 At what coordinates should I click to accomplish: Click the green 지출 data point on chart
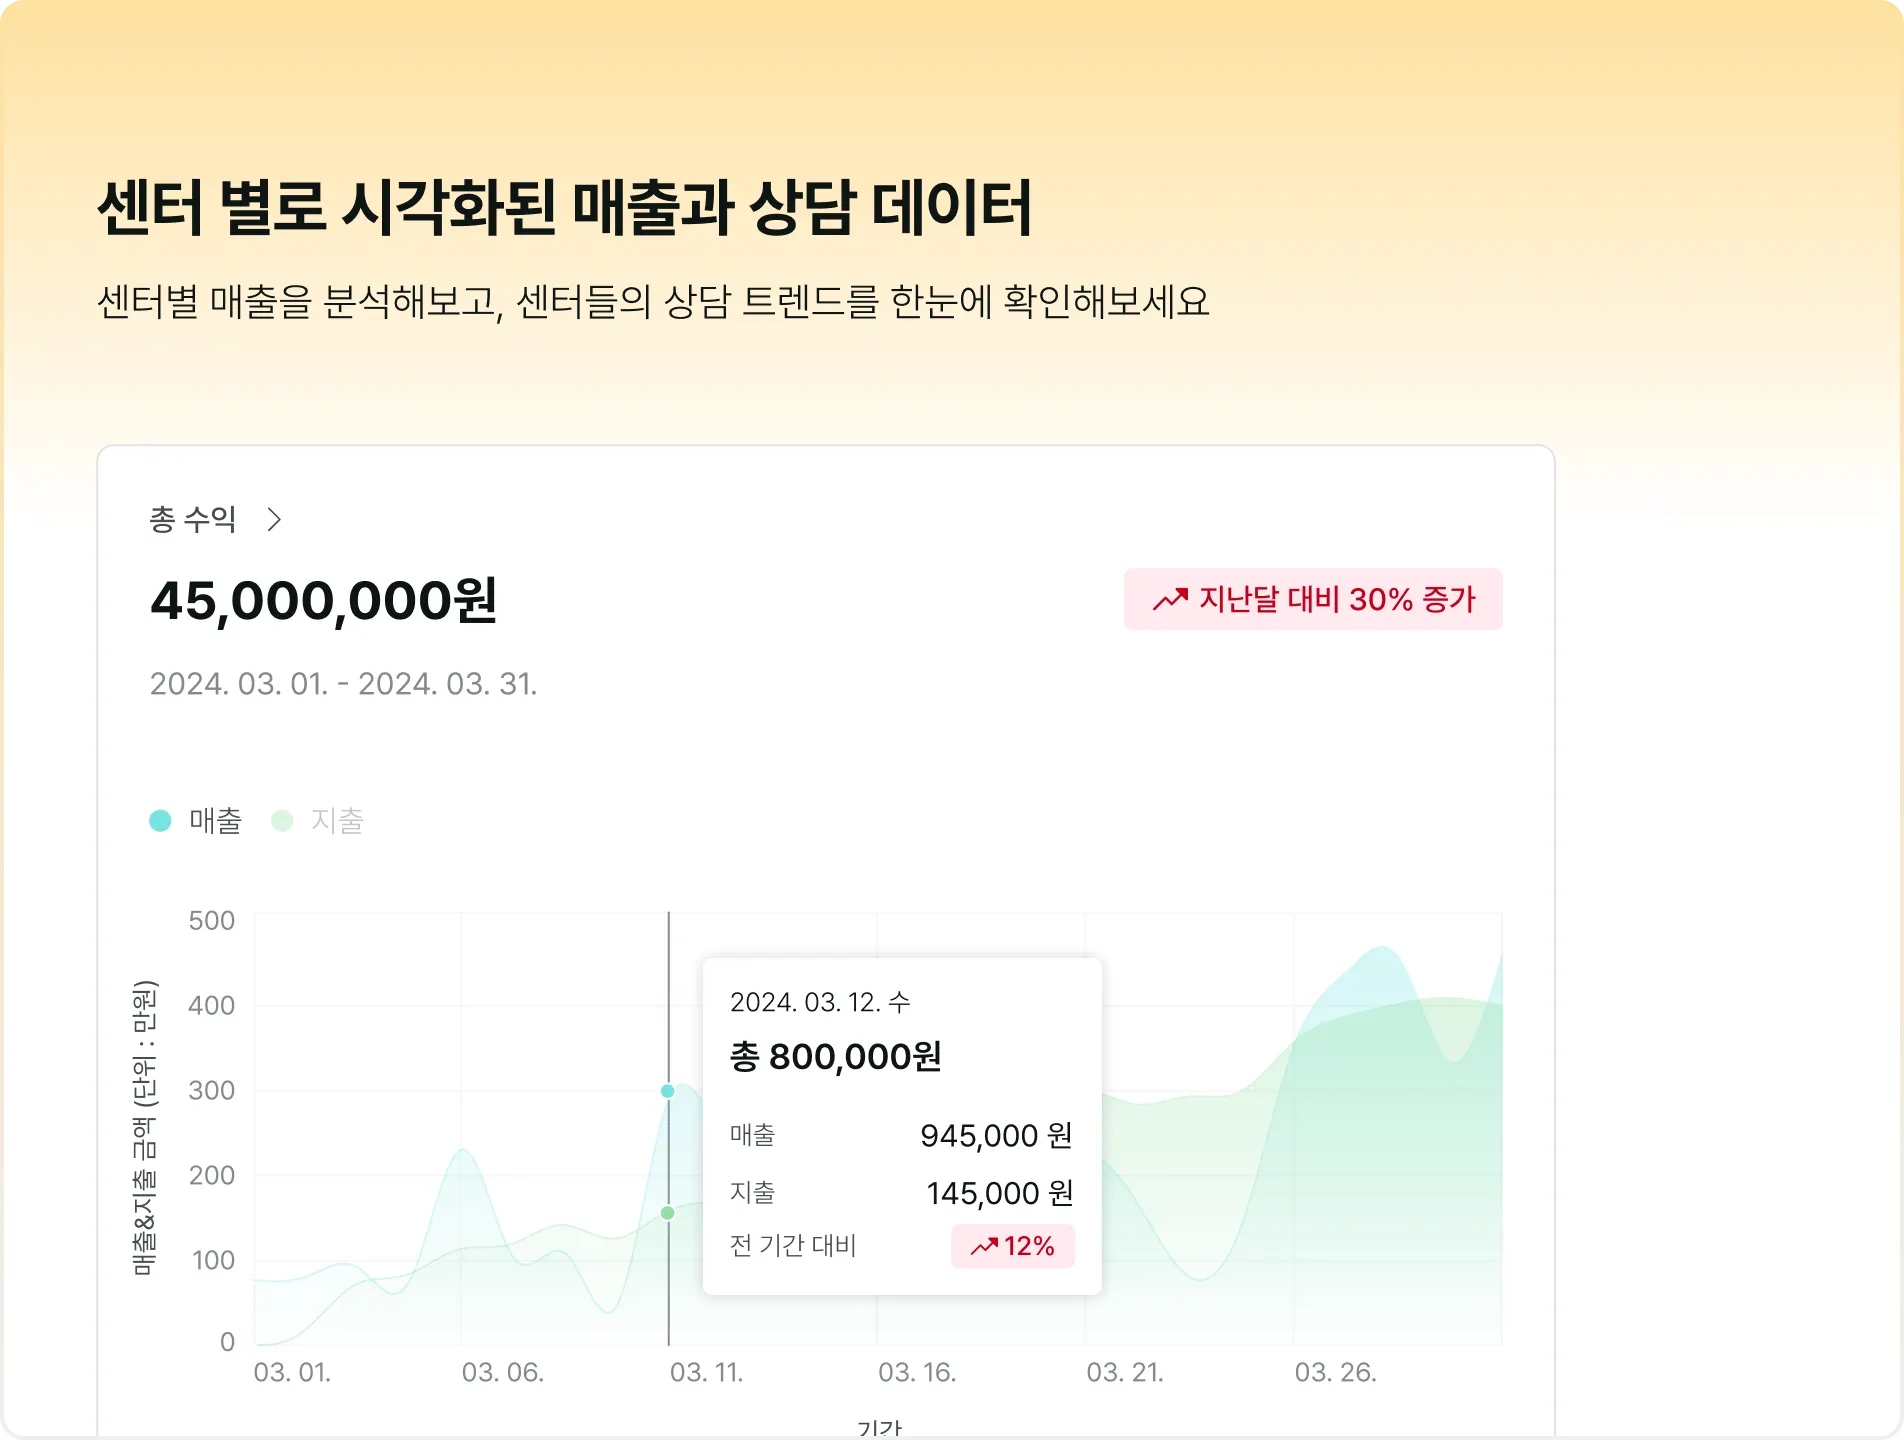point(668,1213)
